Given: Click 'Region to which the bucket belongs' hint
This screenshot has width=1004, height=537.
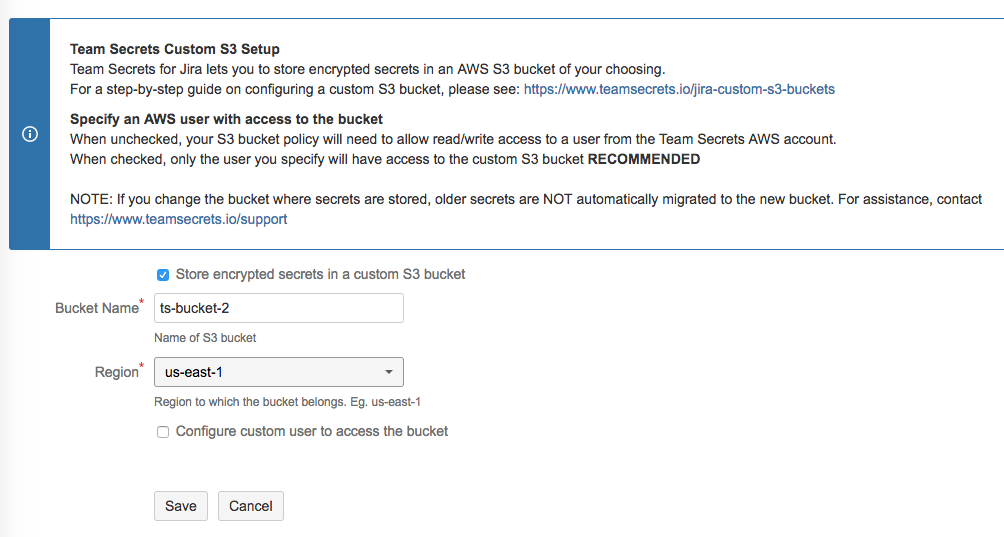Looking at the screenshot, I should pos(287,402).
